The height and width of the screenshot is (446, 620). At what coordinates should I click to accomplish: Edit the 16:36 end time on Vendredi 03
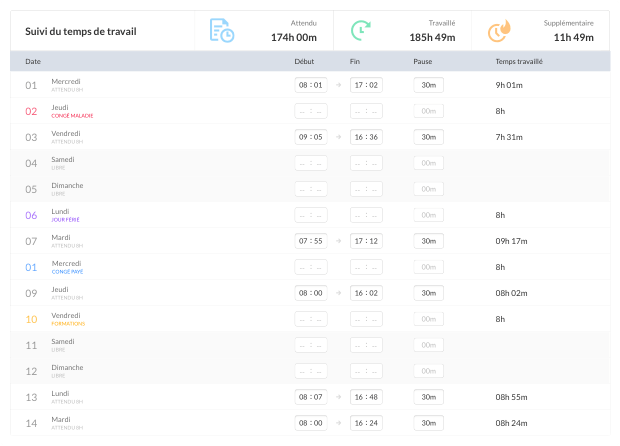coord(366,137)
